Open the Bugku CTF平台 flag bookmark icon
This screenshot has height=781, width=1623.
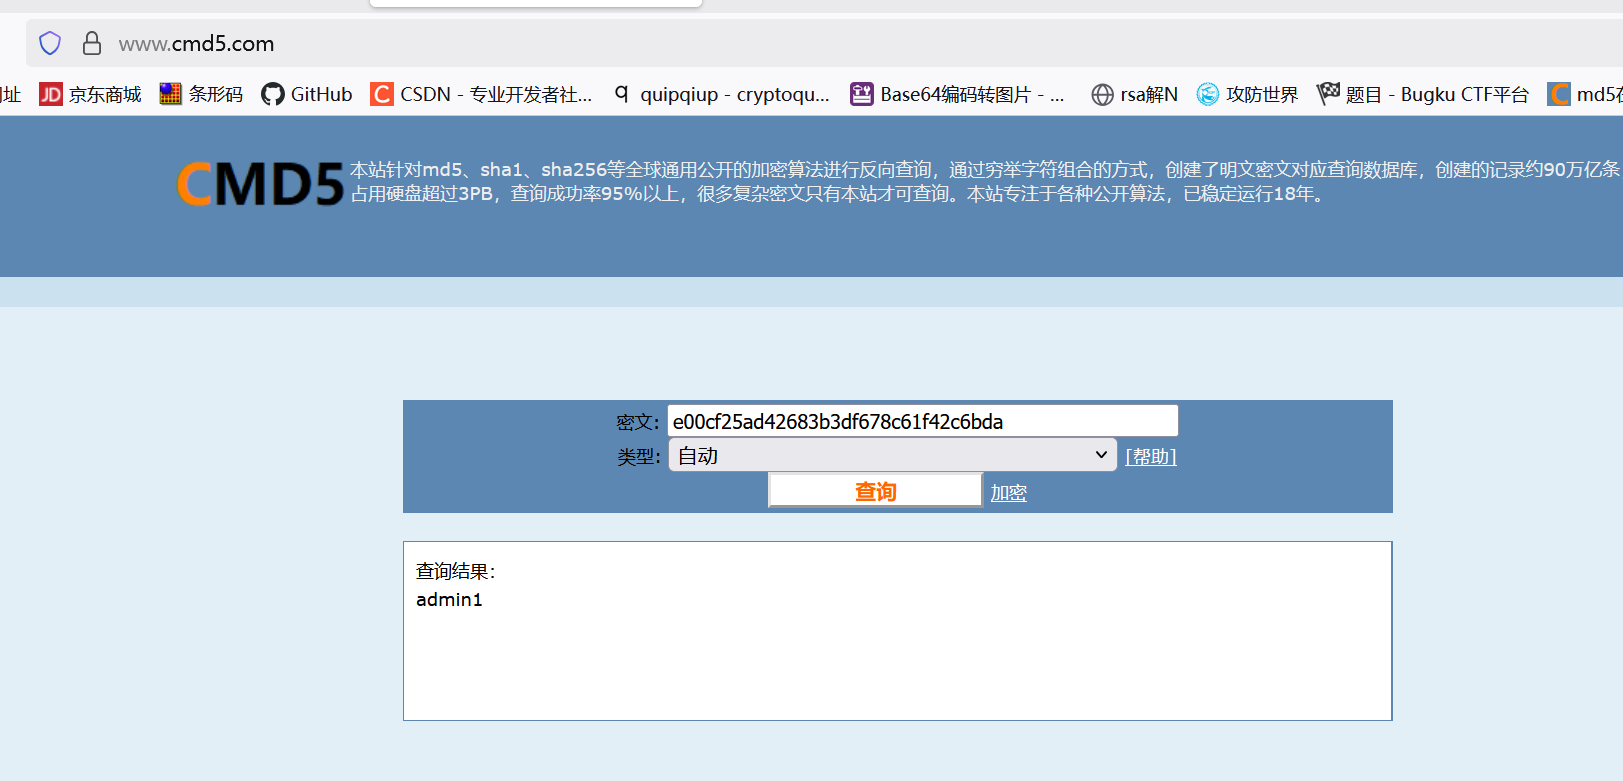click(1328, 94)
